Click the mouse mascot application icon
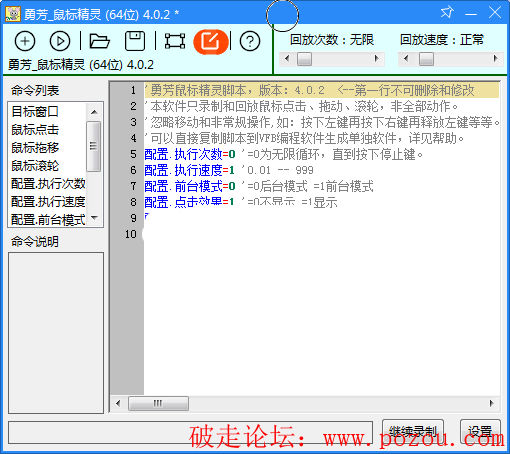Image resolution: width=510 pixels, height=454 pixels. click(x=13, y=14)
